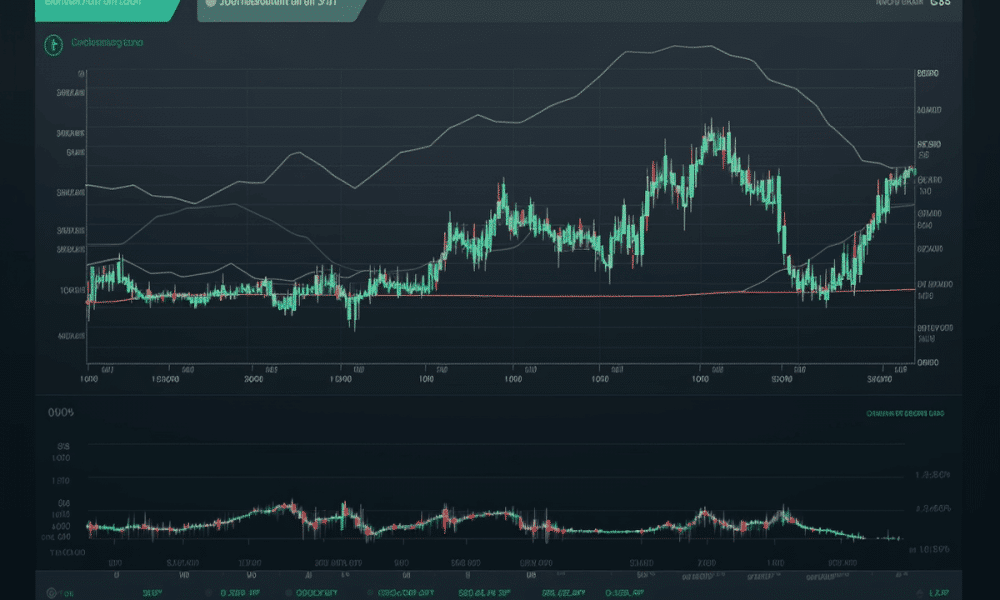This screenshot has width=1000, height=600.
Task: Click the first time label on the main chart's bottom axis
Action: click(90, 380)
